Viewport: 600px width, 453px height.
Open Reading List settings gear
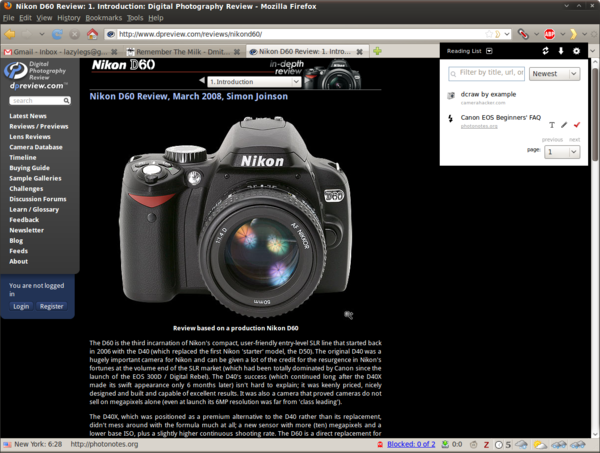click(x=576, y=51)
